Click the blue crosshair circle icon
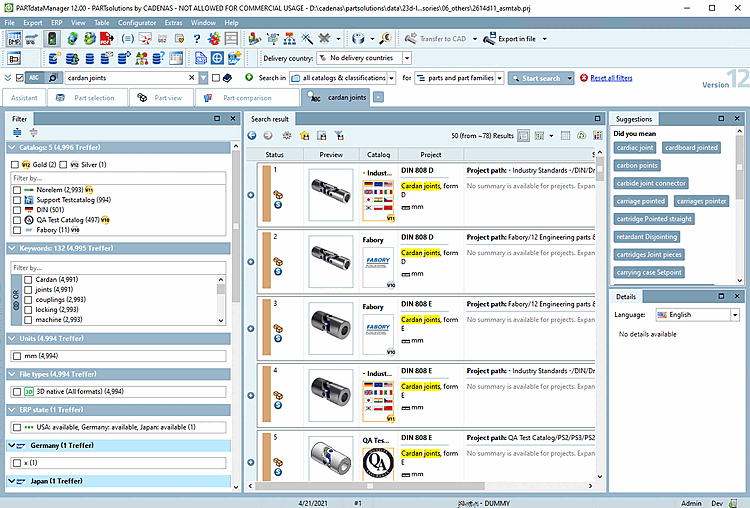This screenshot has height=508, width=750. [217, 58]
